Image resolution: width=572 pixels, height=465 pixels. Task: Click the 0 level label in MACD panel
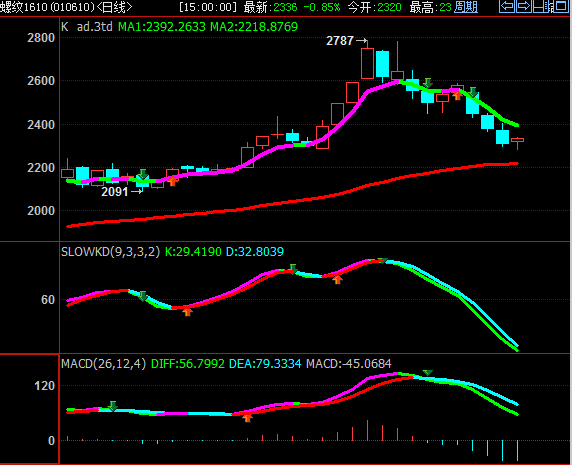coord(52,441)
